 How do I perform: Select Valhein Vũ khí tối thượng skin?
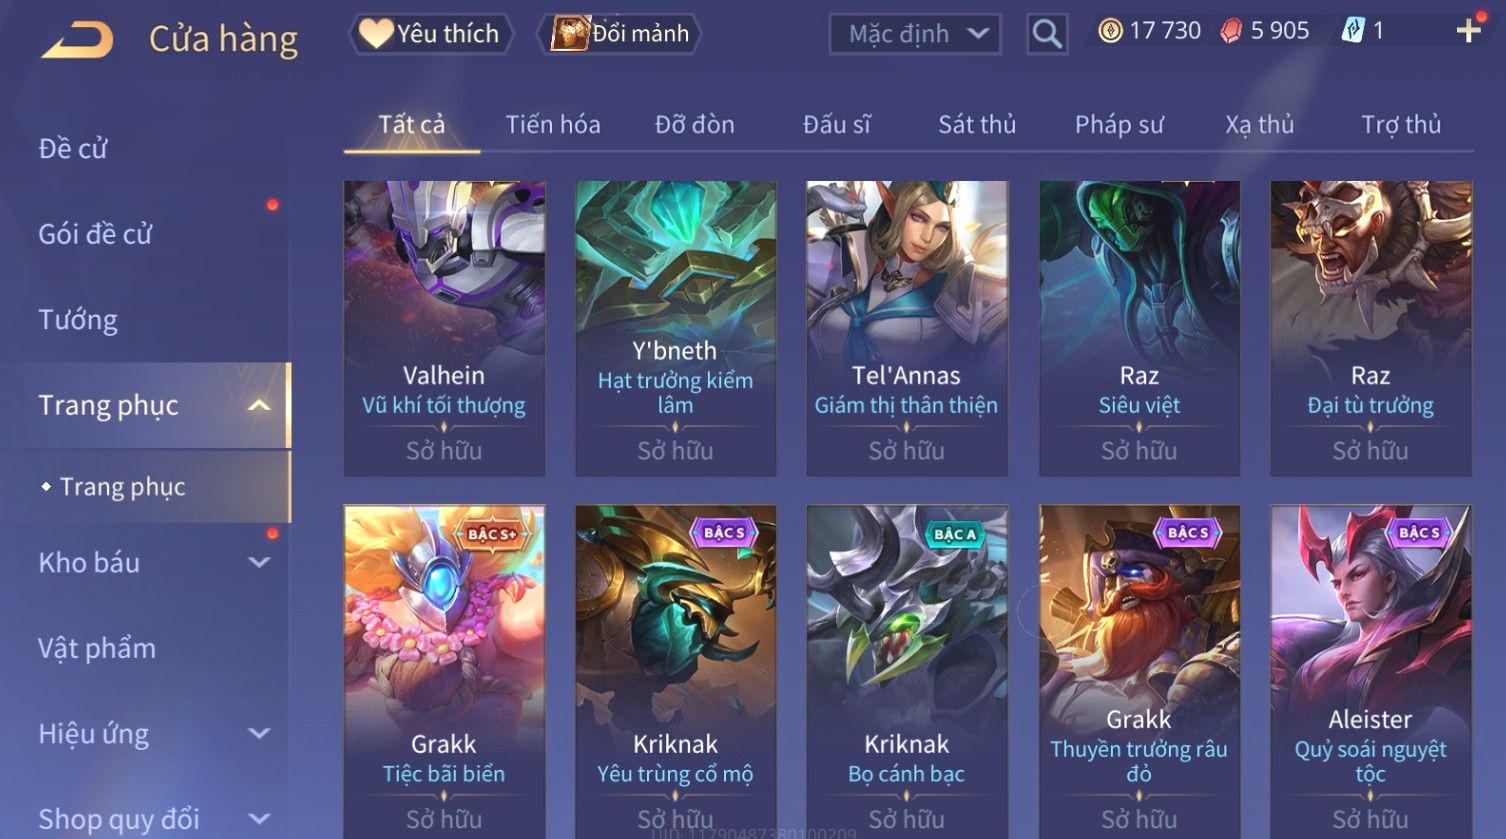pyautogui.click(x=444, y=328)
